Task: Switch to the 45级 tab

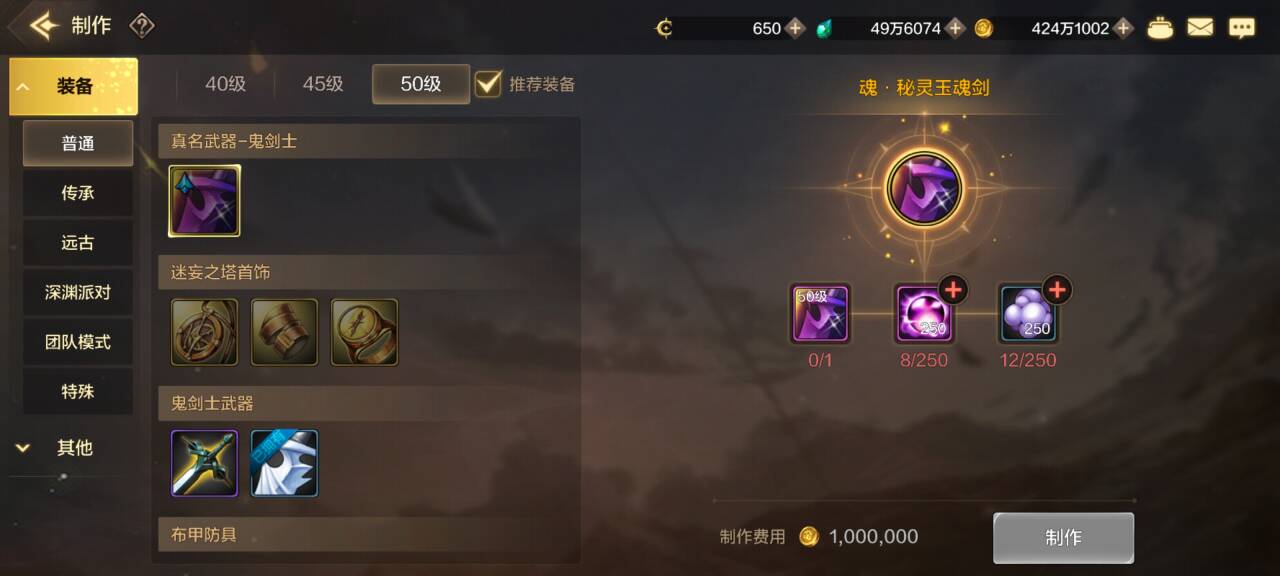Action: pyautogui.click(x=323, y=84)
